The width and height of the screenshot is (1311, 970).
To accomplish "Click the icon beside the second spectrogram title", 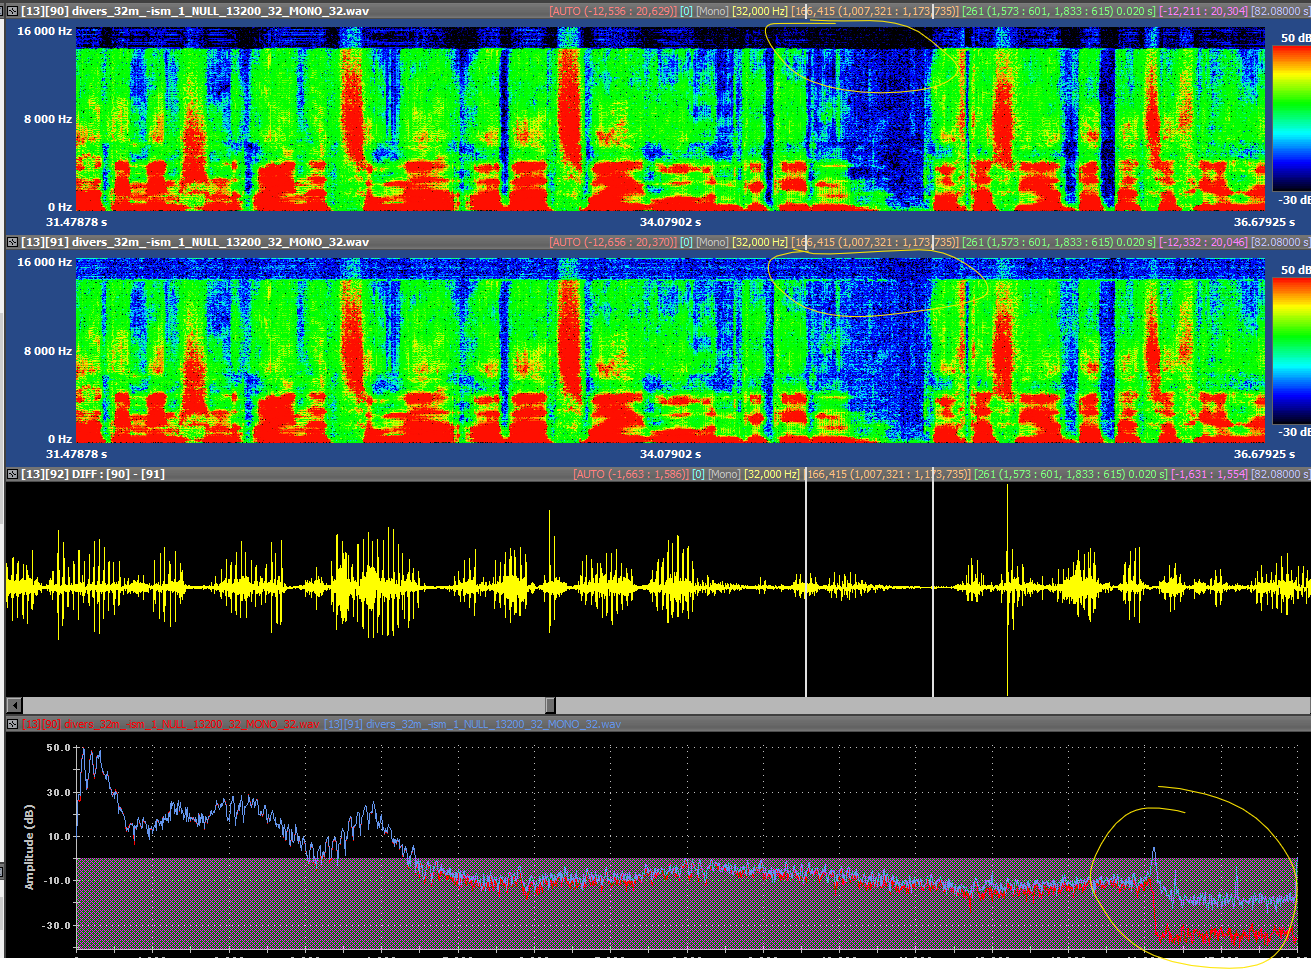I will 12,242.
